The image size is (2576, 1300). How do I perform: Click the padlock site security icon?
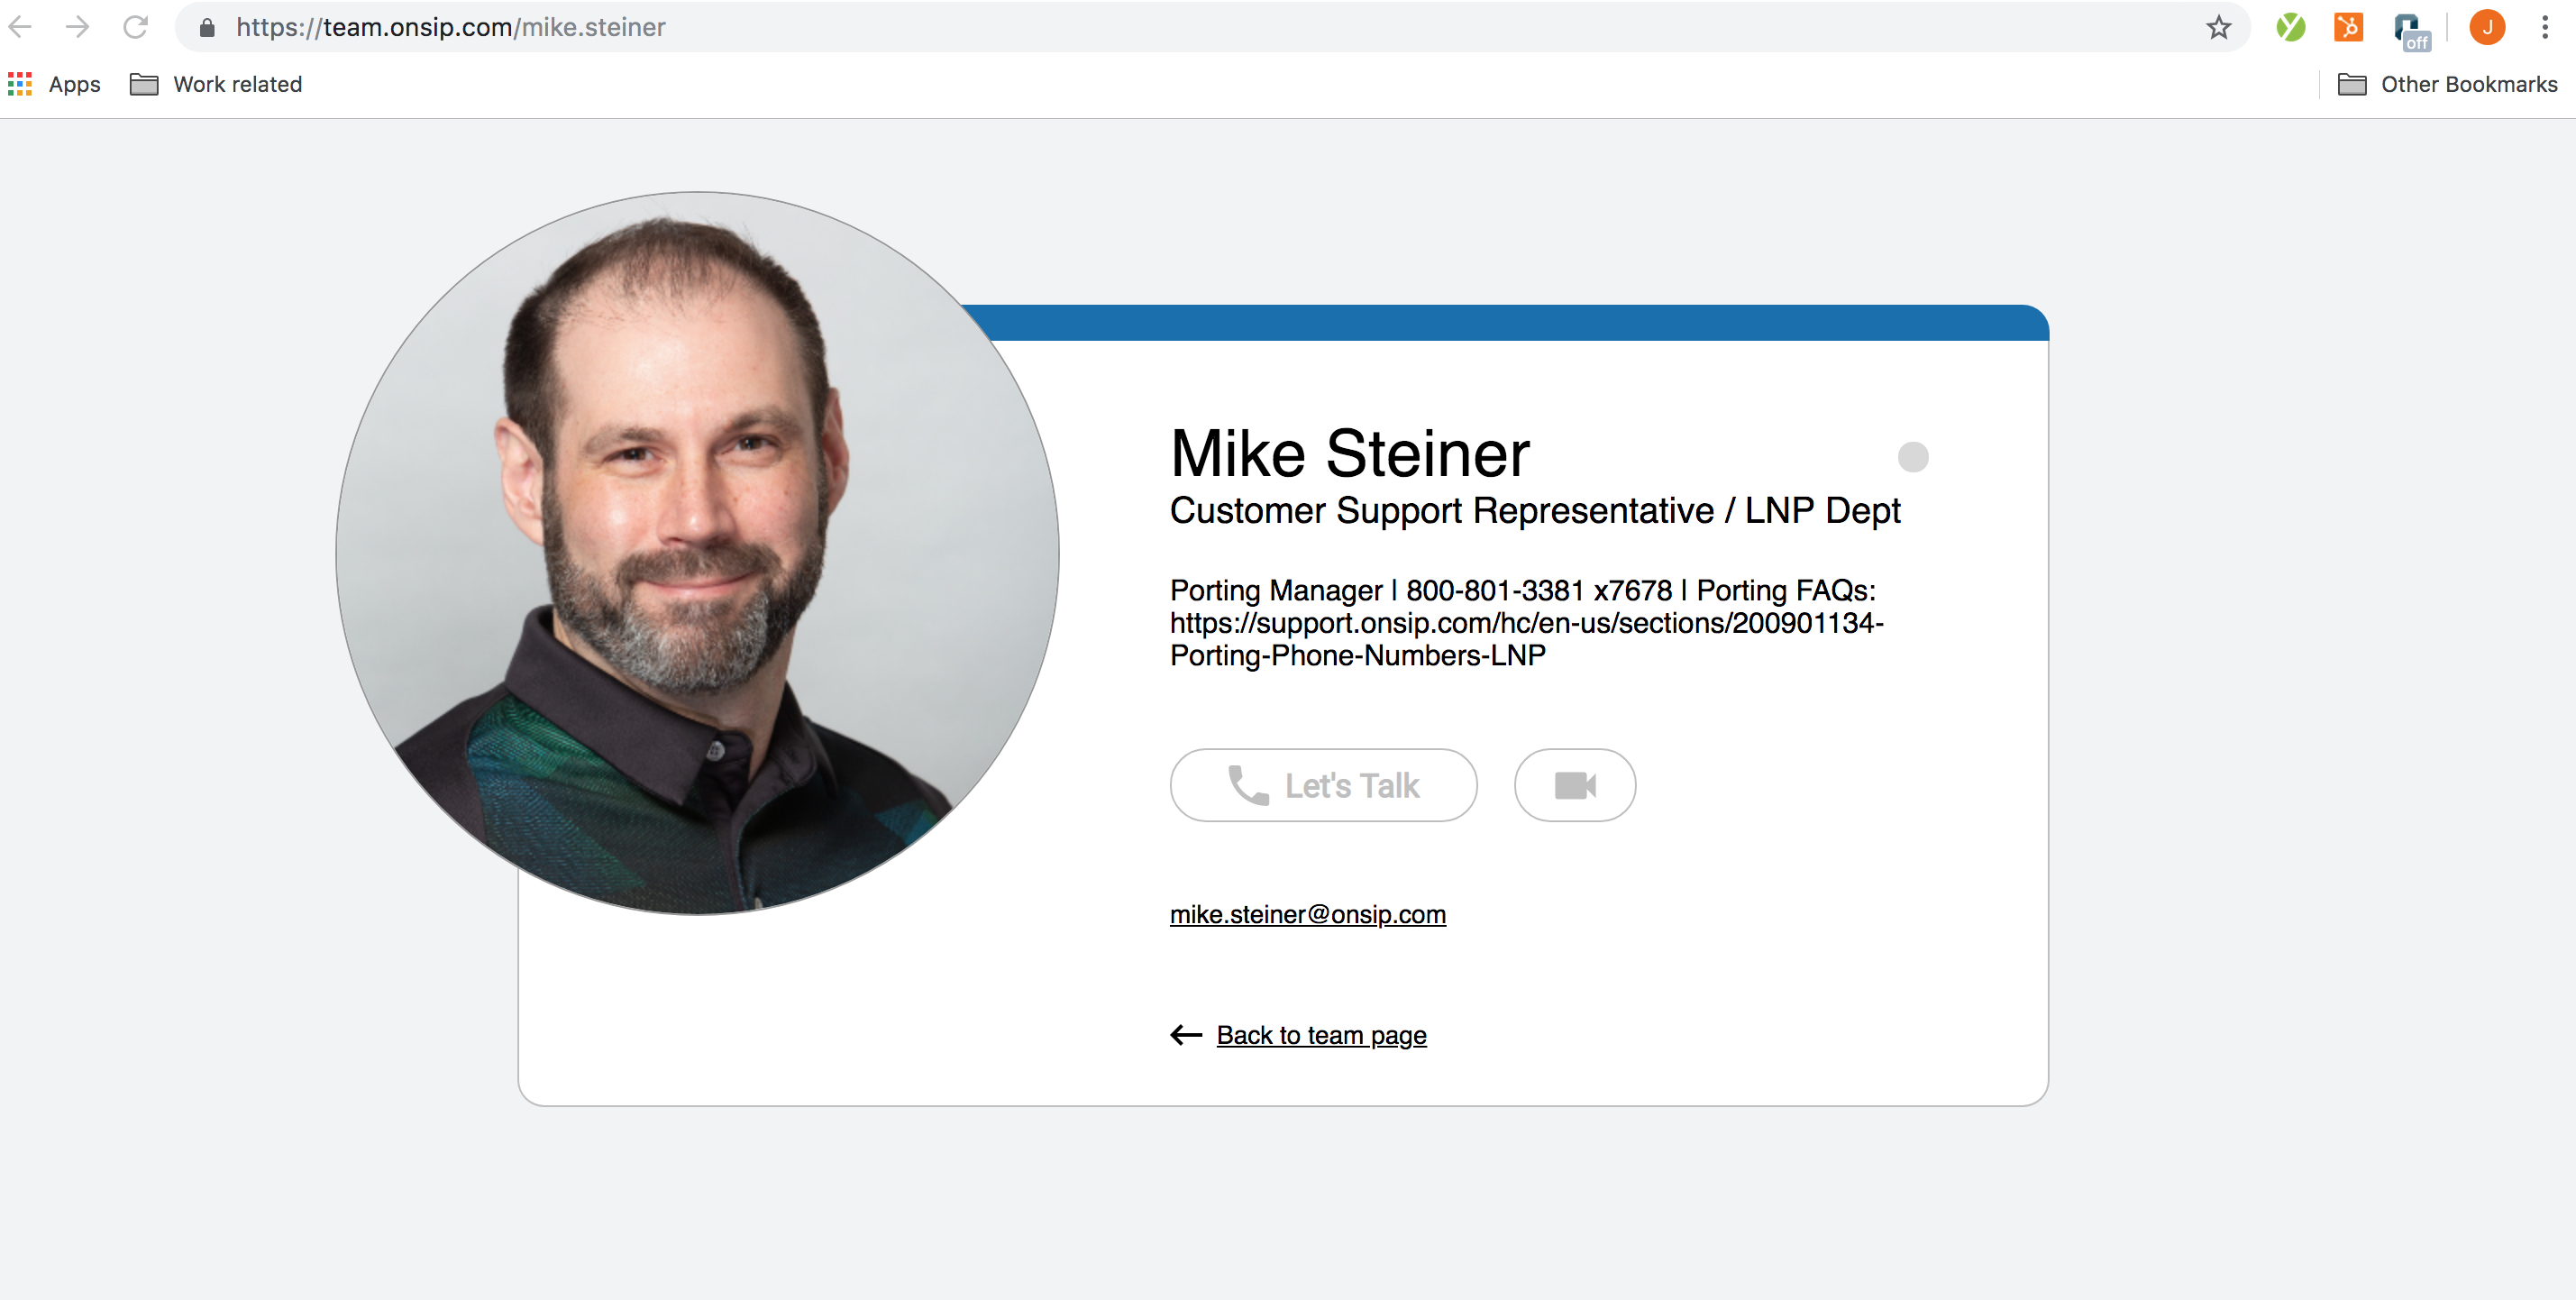pos(206,28)
